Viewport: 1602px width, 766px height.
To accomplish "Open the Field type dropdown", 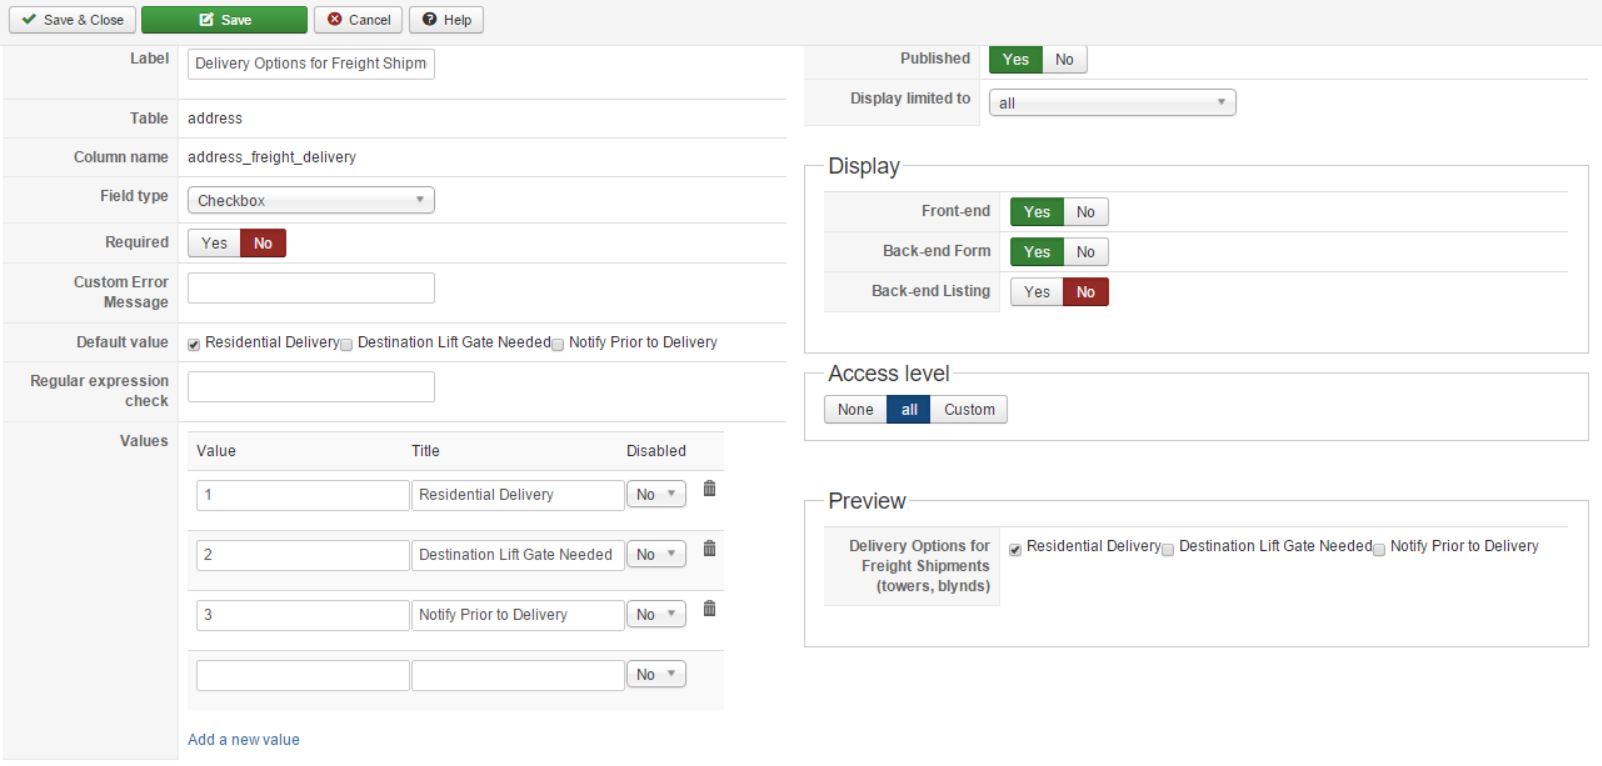I will click(311, 201).
